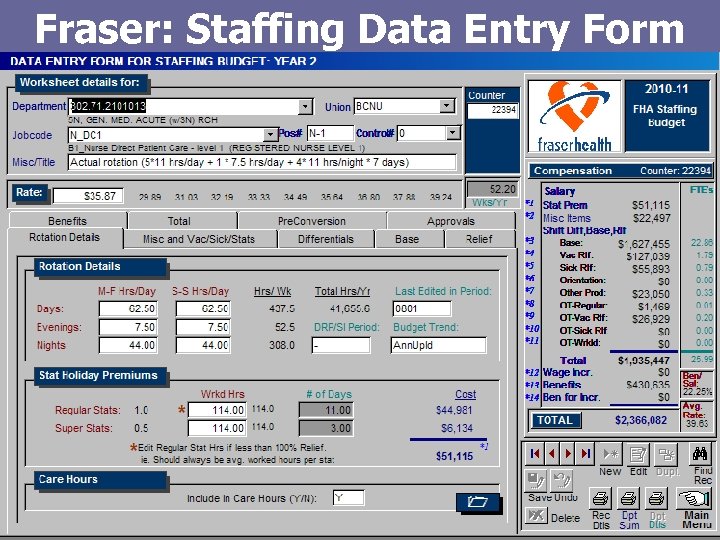Click Base salary amount $1,627,455
Screen dimensions: 720x540
pos(644,244)
